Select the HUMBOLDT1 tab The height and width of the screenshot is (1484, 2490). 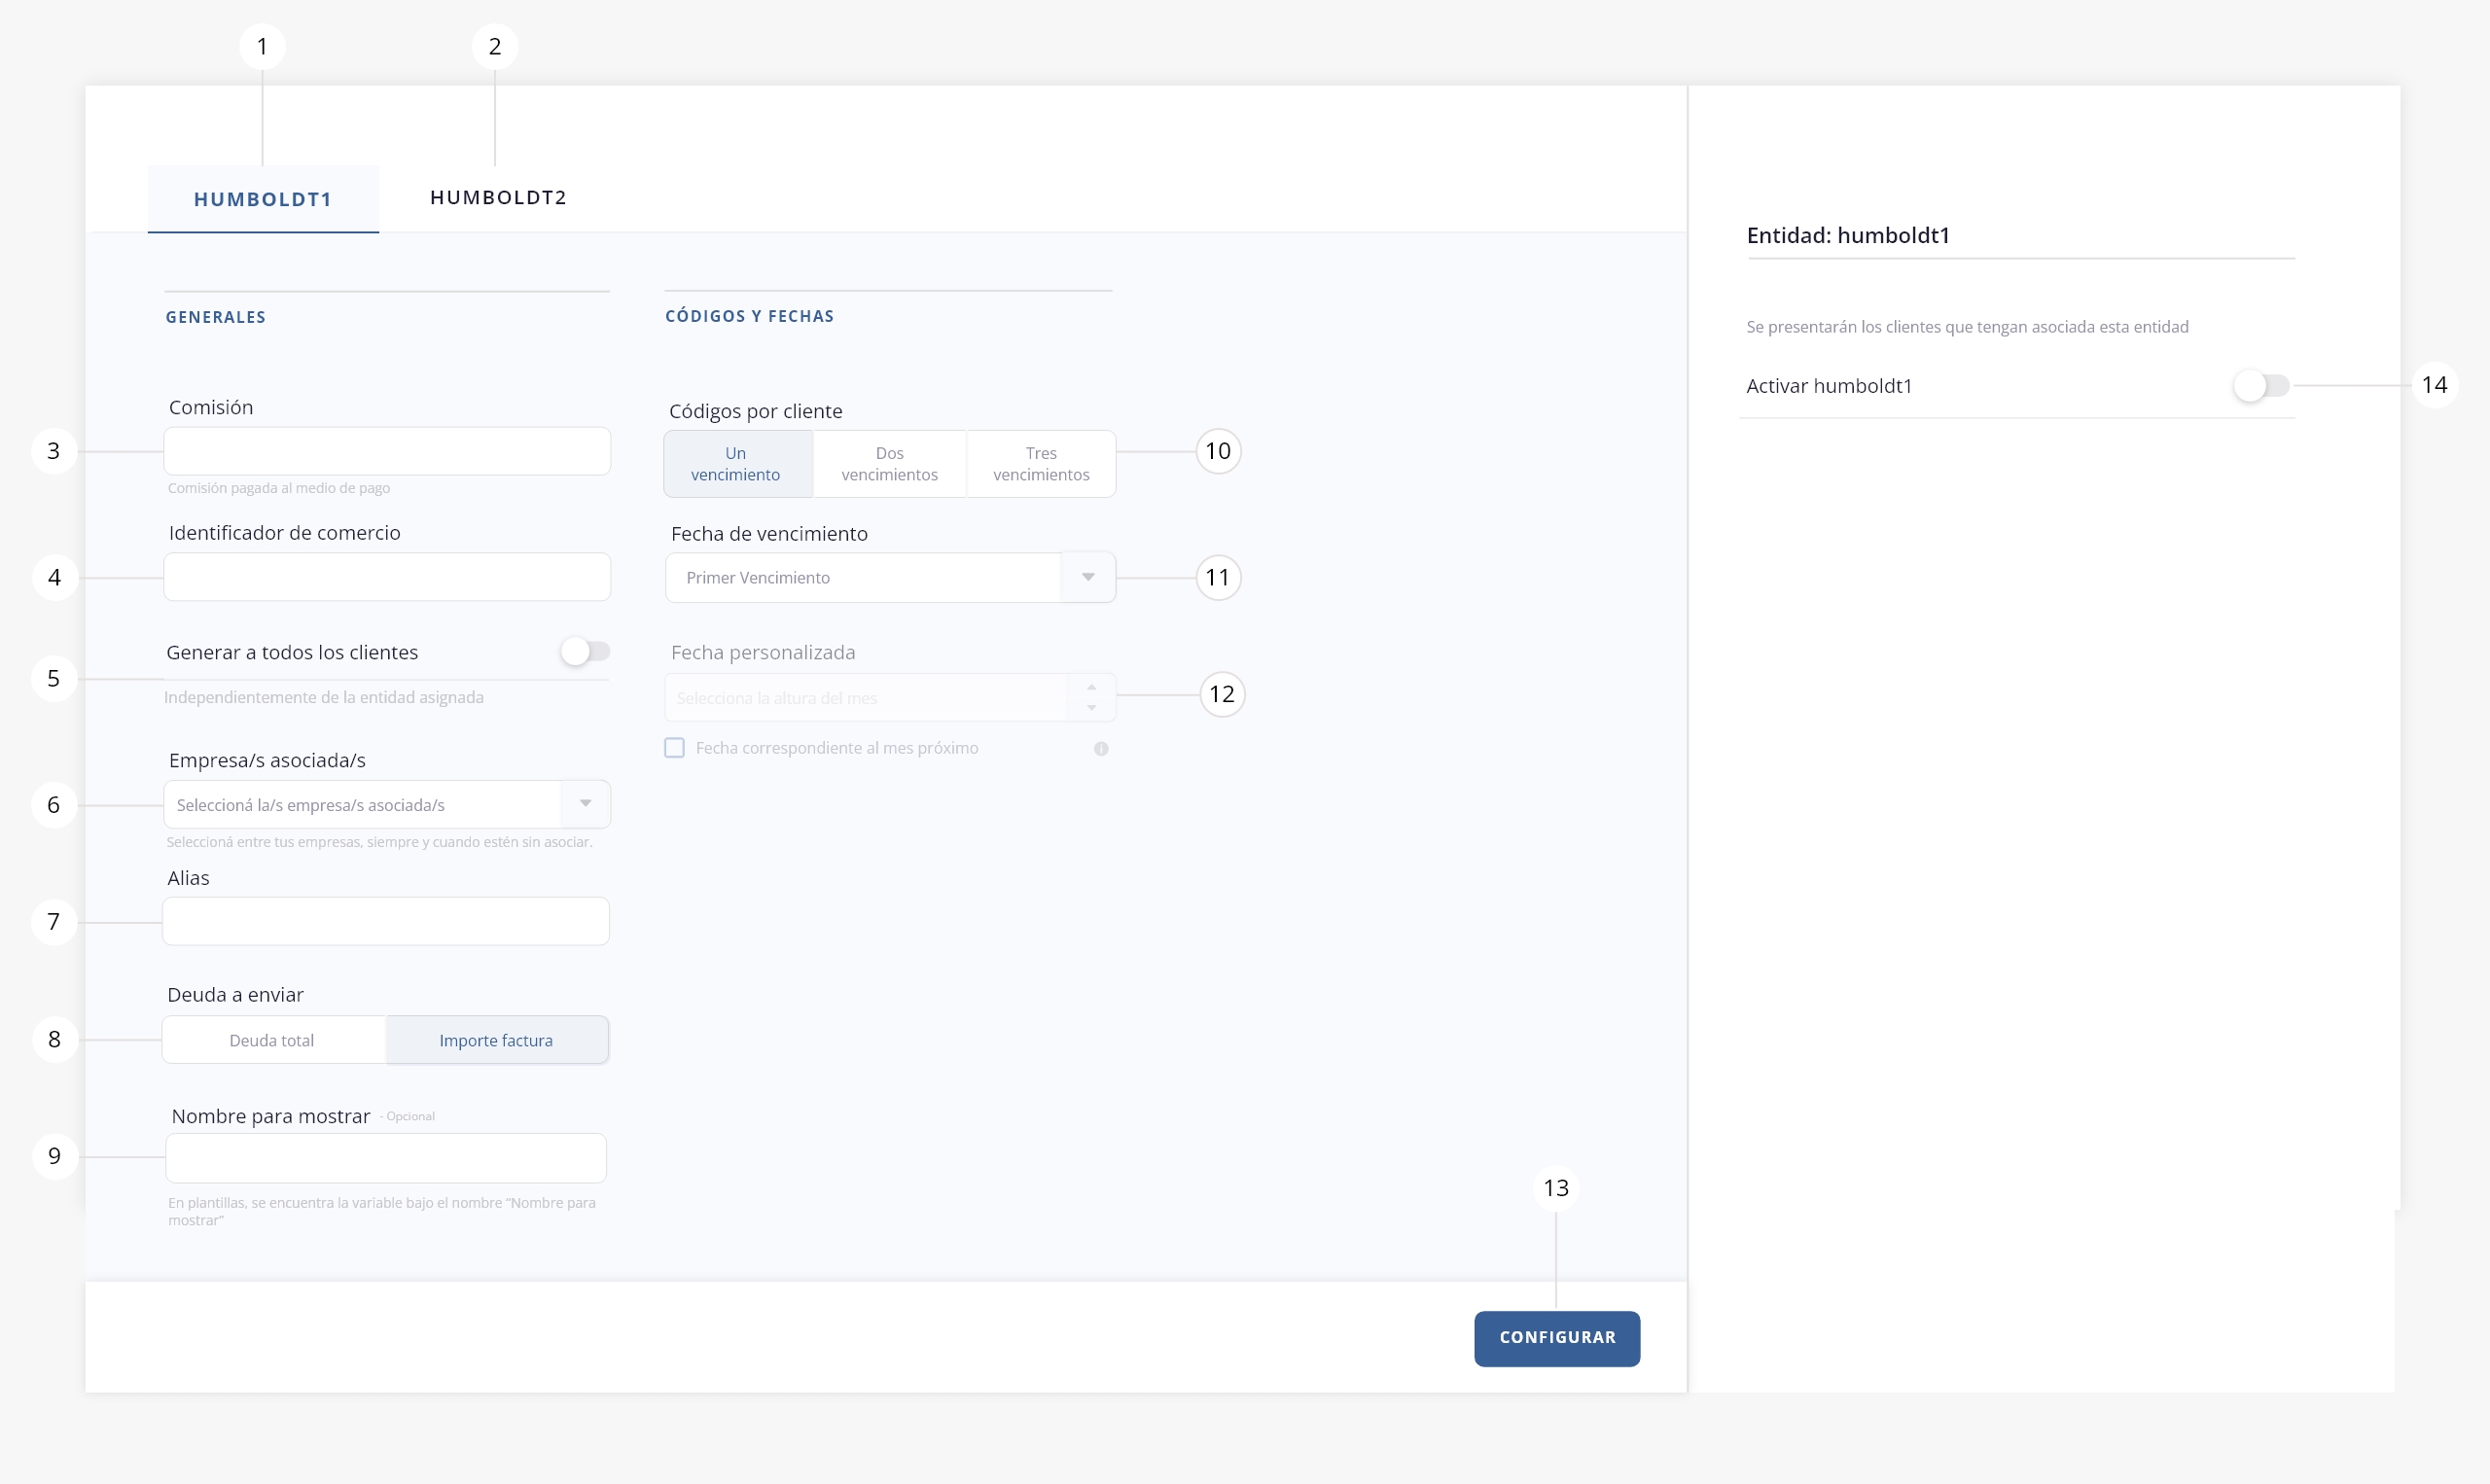click(263, 199)
